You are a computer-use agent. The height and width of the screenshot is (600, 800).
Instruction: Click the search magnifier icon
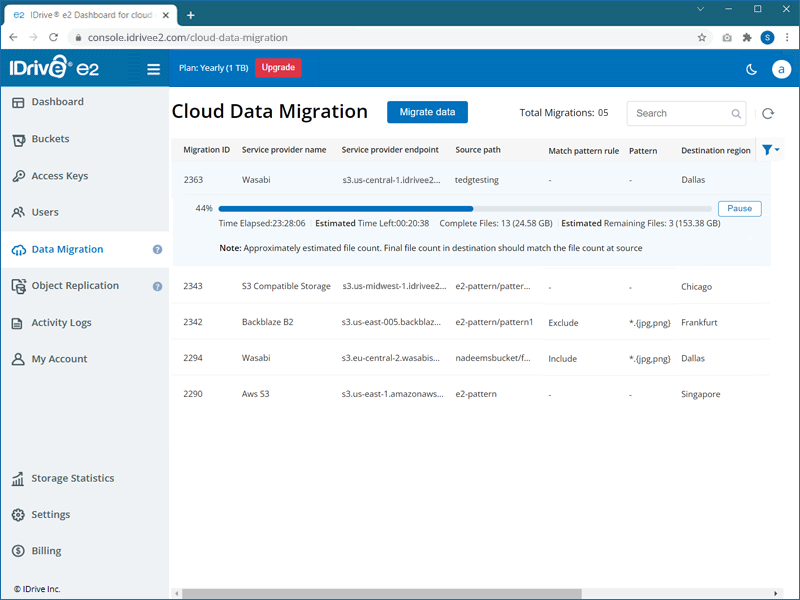[737, 114]
